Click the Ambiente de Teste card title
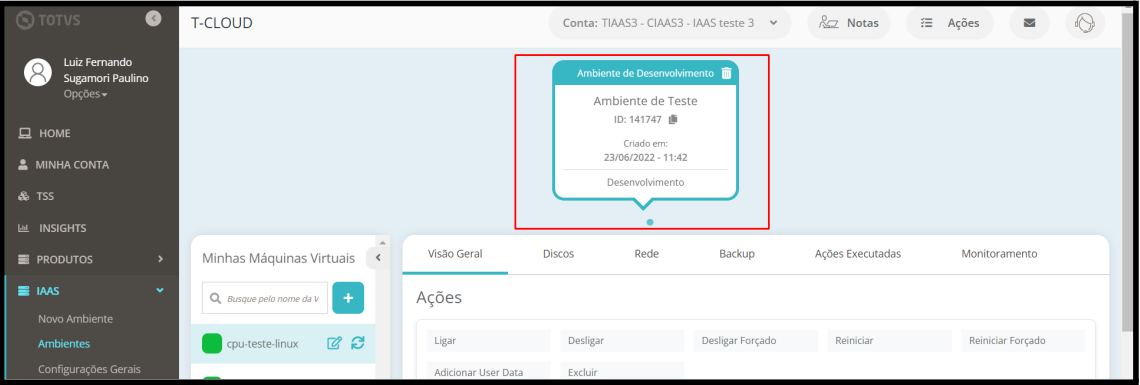Image resolution: width=1140 pixels, height=385 pixels. [646, 101]
